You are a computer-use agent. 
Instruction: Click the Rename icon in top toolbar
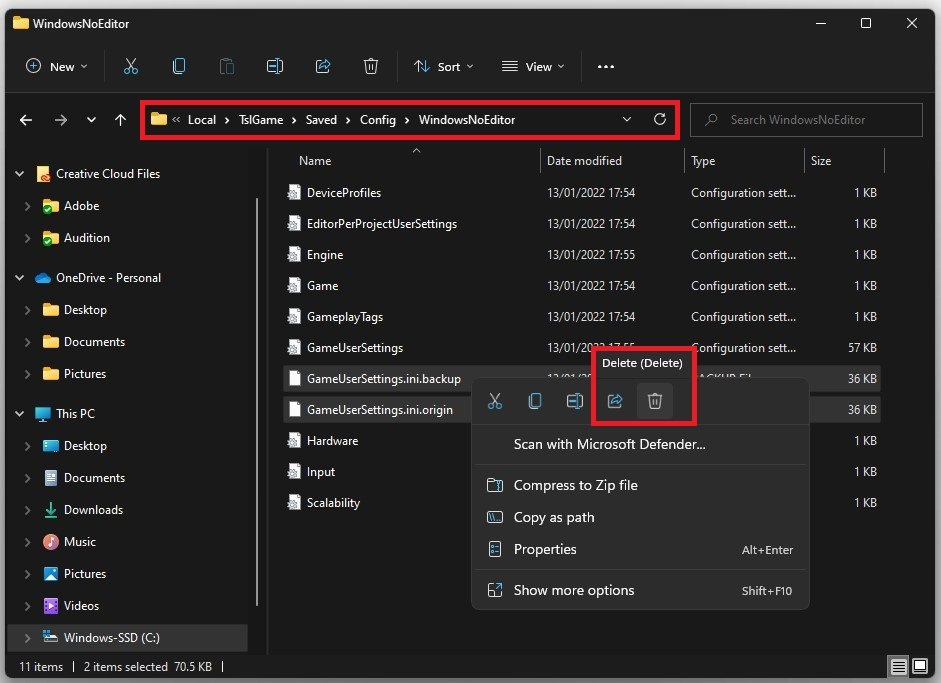click(275, 66)
